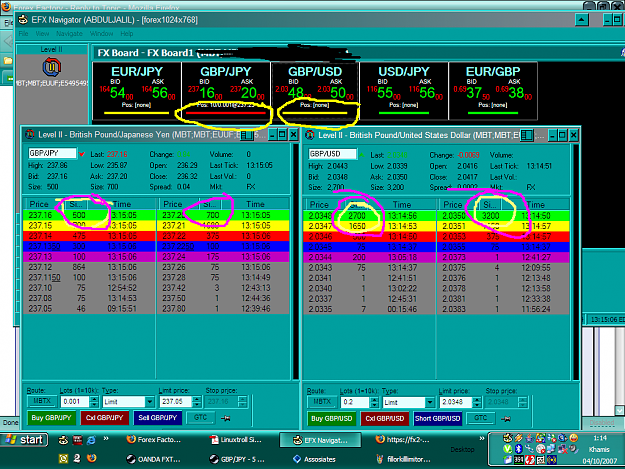The image size is (625, 469).
Task: Click the MBTX route button in GBP/JPY panel
Action: tap(42, 401)
